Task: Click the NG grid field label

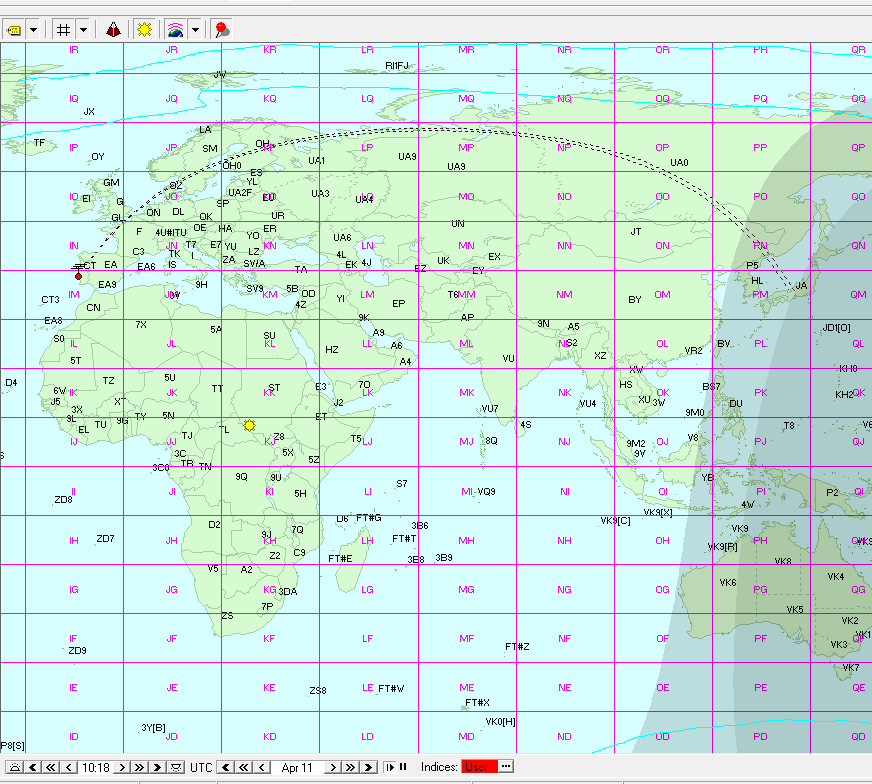Action: tap(564, 589)
